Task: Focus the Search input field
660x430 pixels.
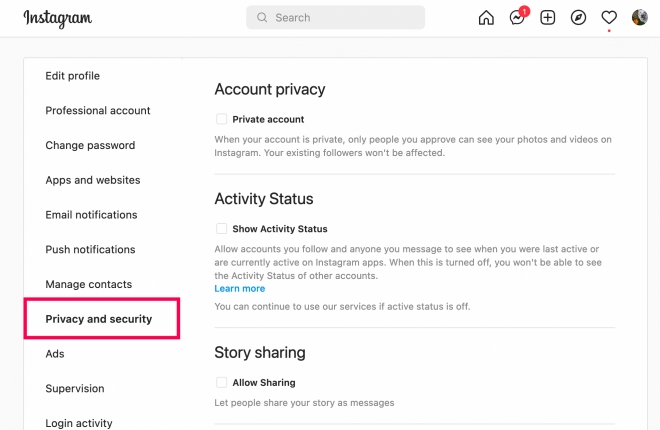Action: click(x=335, y=17)
